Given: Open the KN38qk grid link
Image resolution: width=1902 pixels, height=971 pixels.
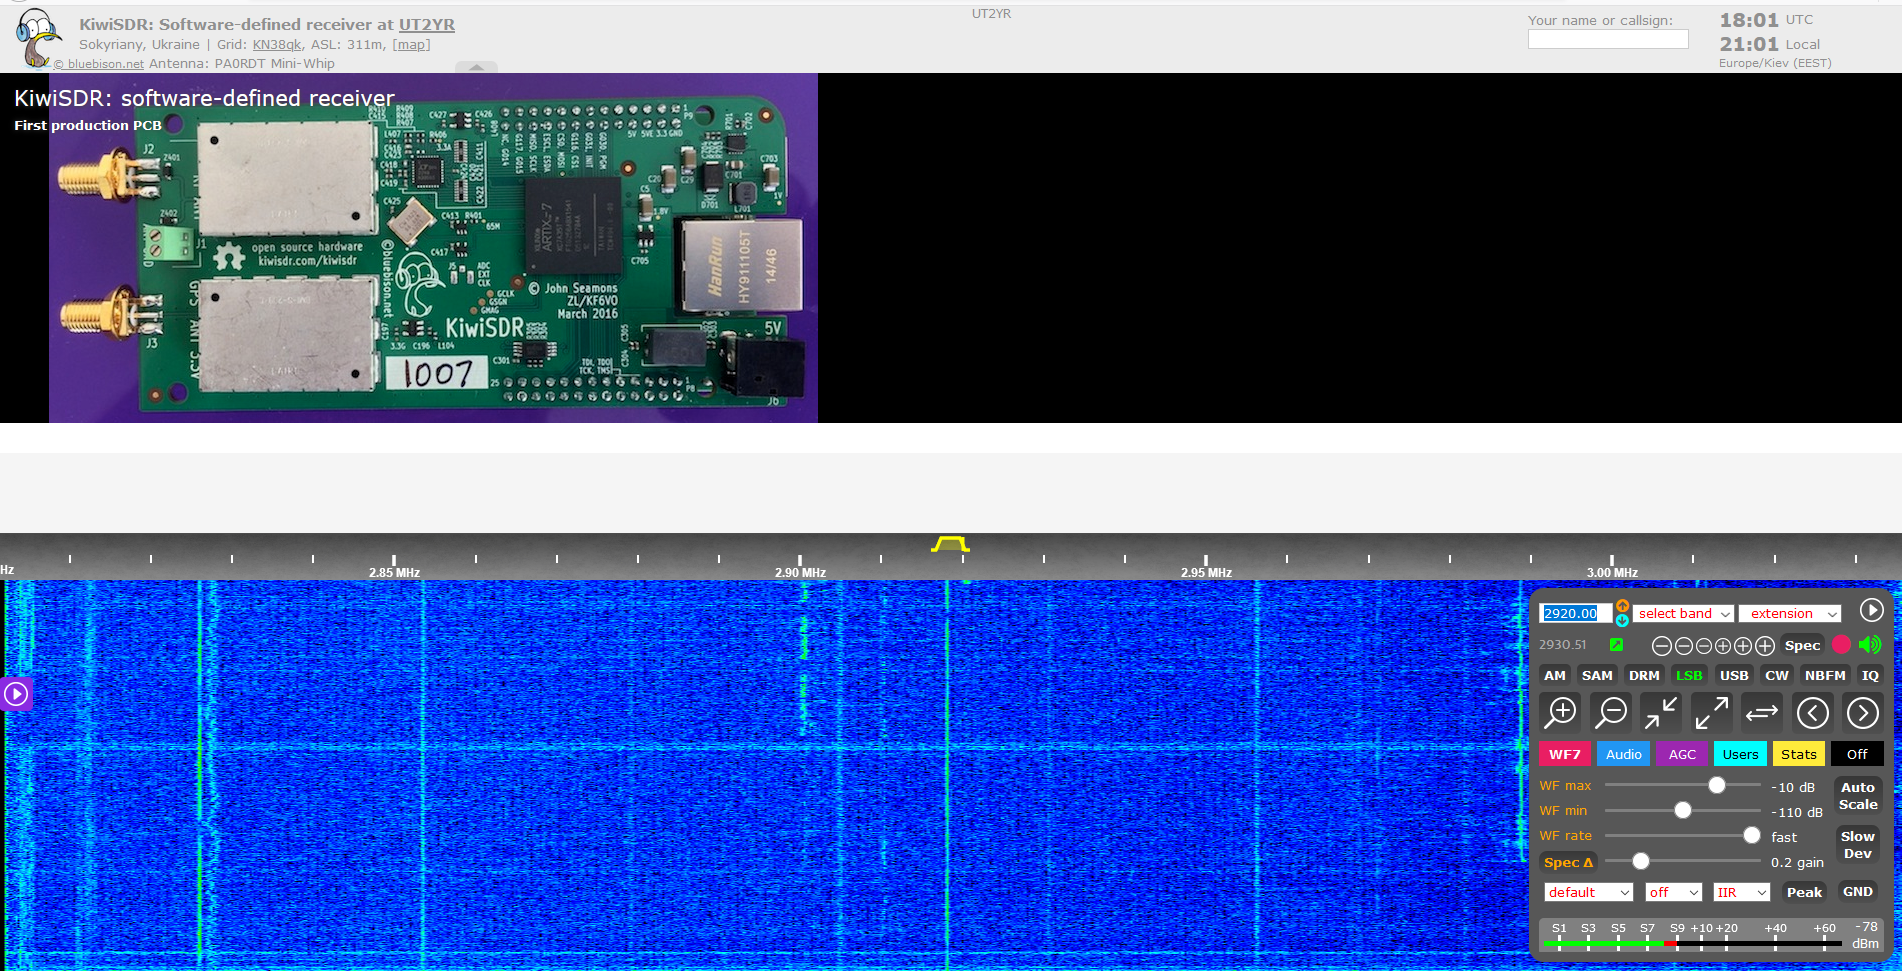Looking at the screenshot, I should tap(277, 44).
